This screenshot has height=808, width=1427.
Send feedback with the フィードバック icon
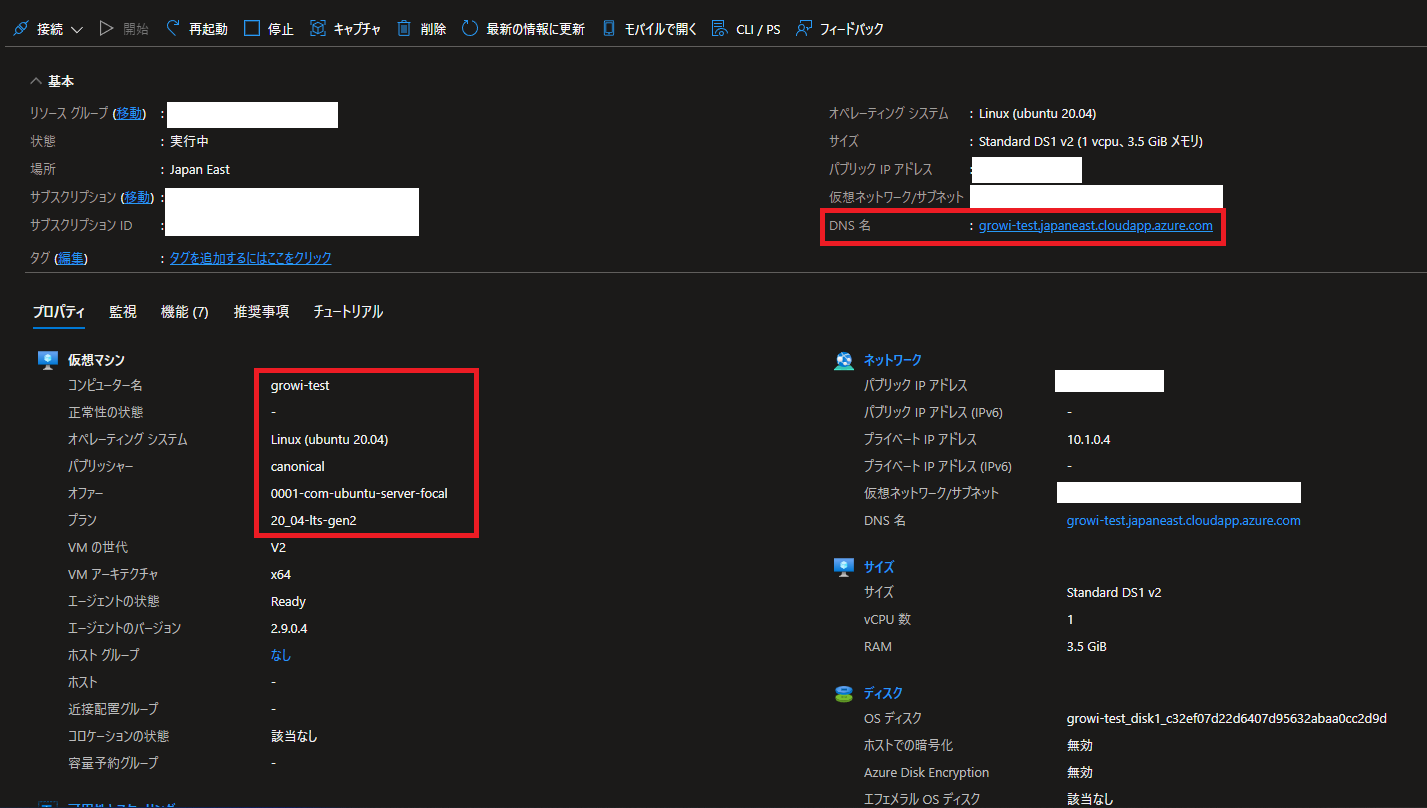click(x=803, y=28)
